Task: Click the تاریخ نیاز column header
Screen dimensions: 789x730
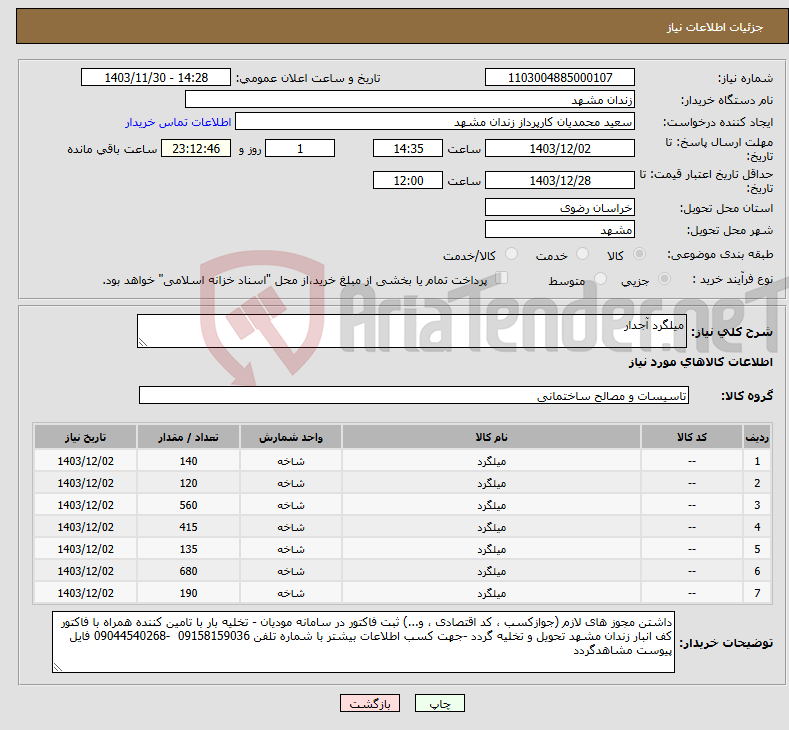Action: (x=86, y=437)
